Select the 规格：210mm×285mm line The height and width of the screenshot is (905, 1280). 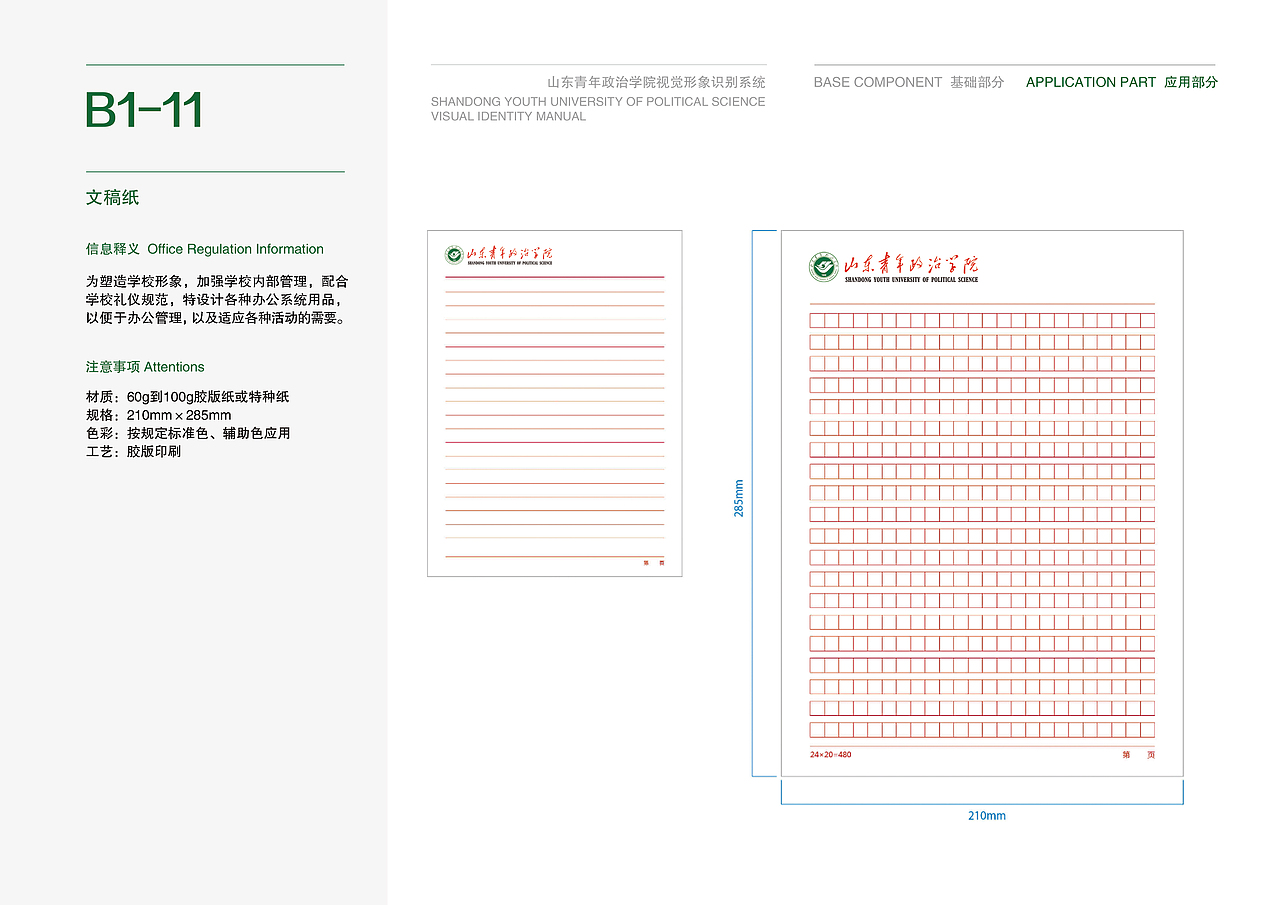158,415
